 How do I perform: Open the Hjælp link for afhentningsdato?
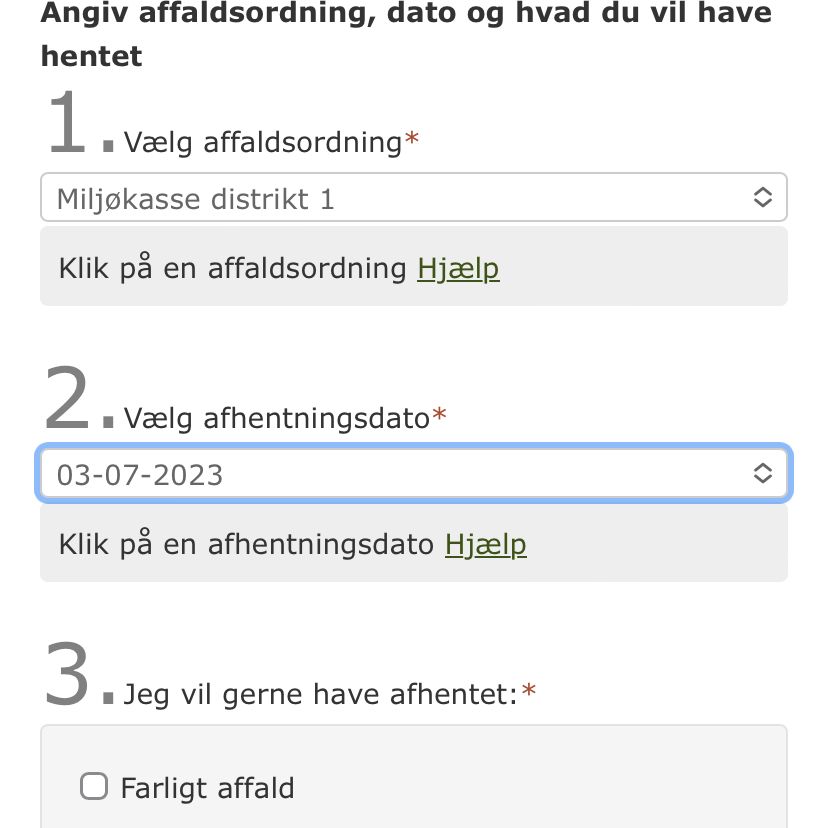[x=485, y=544]
